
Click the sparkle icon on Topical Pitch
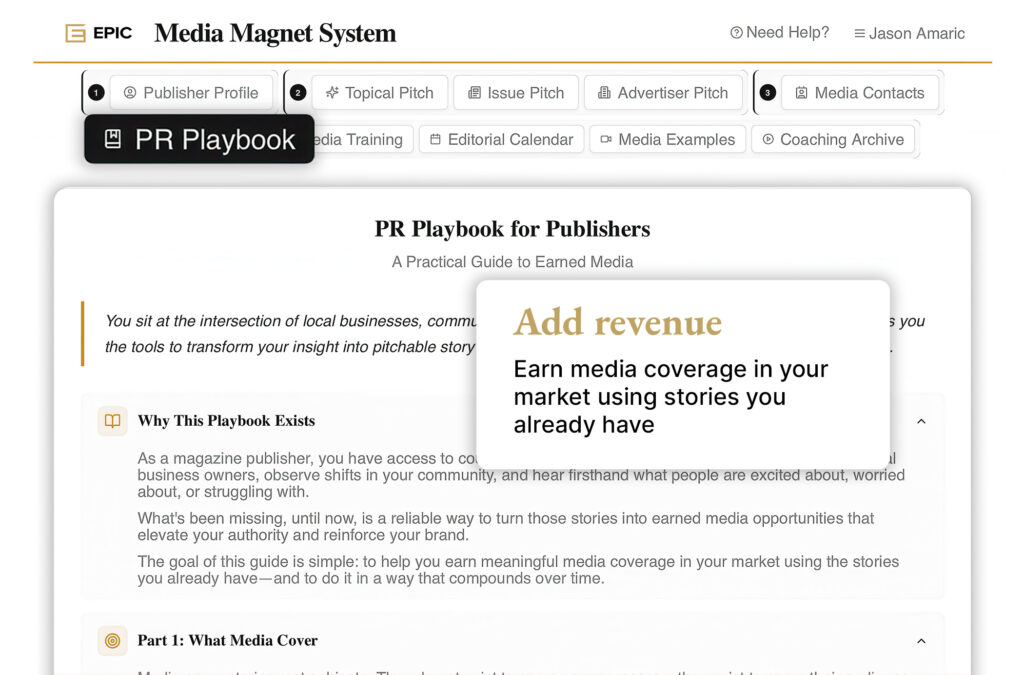tap(332, 93)
